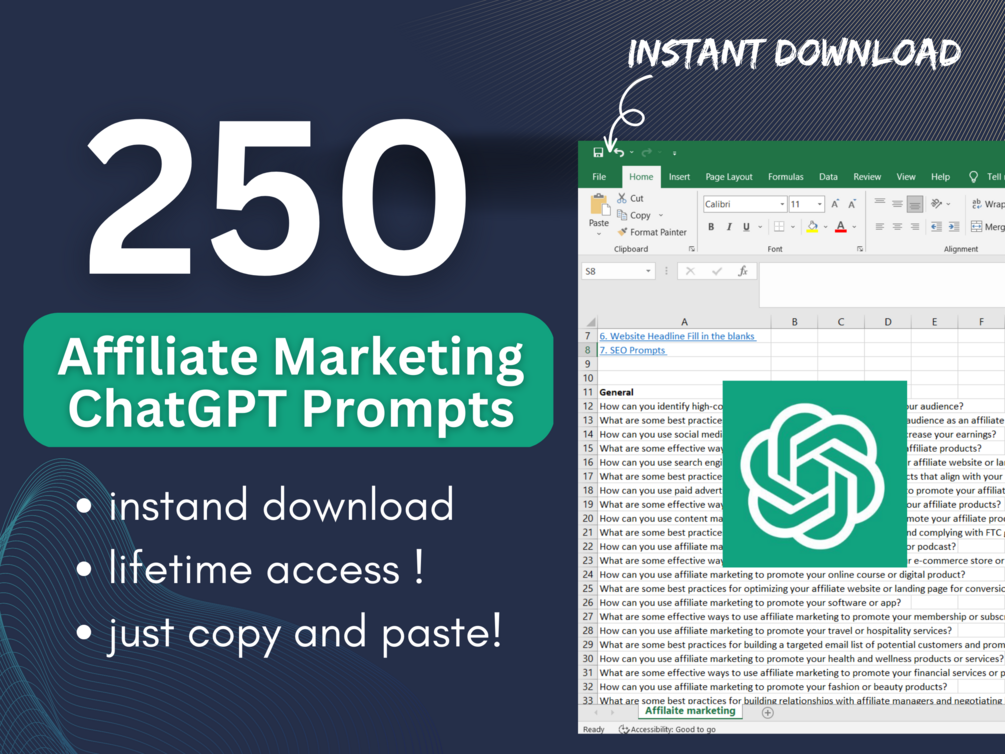Viewport: 1005px width, 754px height.
Task: Open the Calibri font name dropdown
Action: pyautogui.click(x=782, y=204)
